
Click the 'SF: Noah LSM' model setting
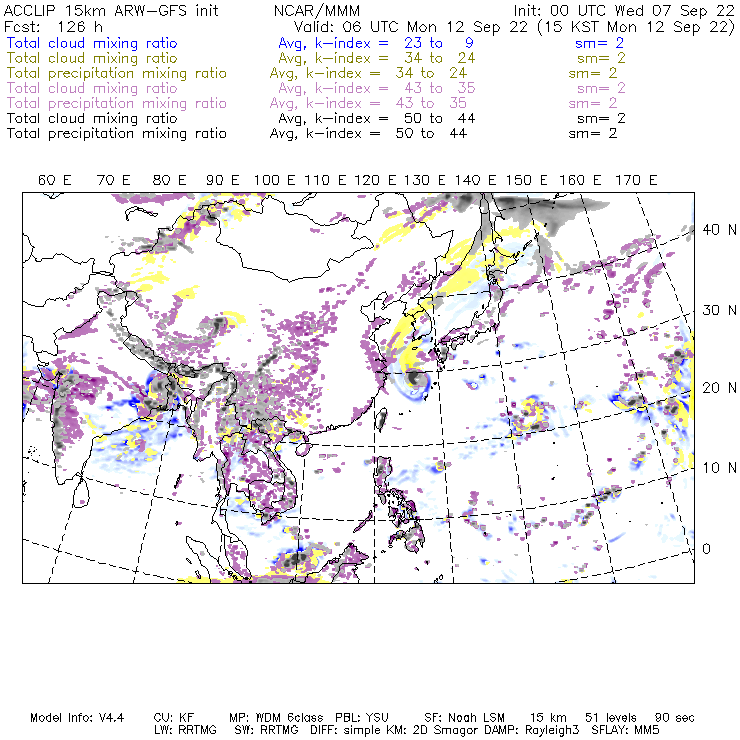tap(464, 718)
